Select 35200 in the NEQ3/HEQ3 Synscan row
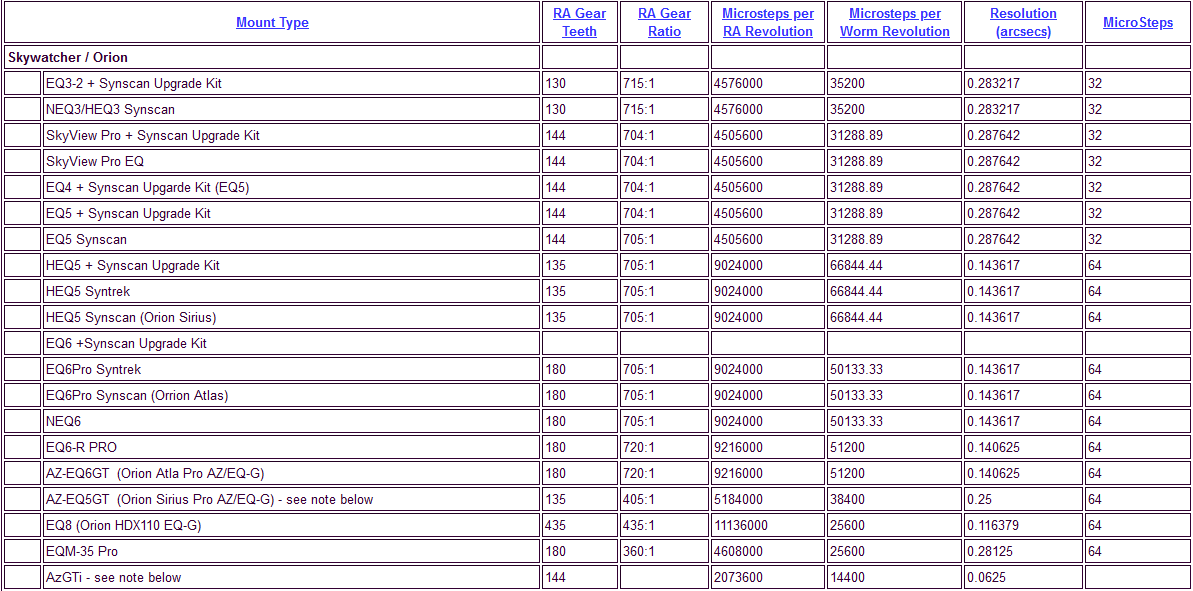 point(847,110)
